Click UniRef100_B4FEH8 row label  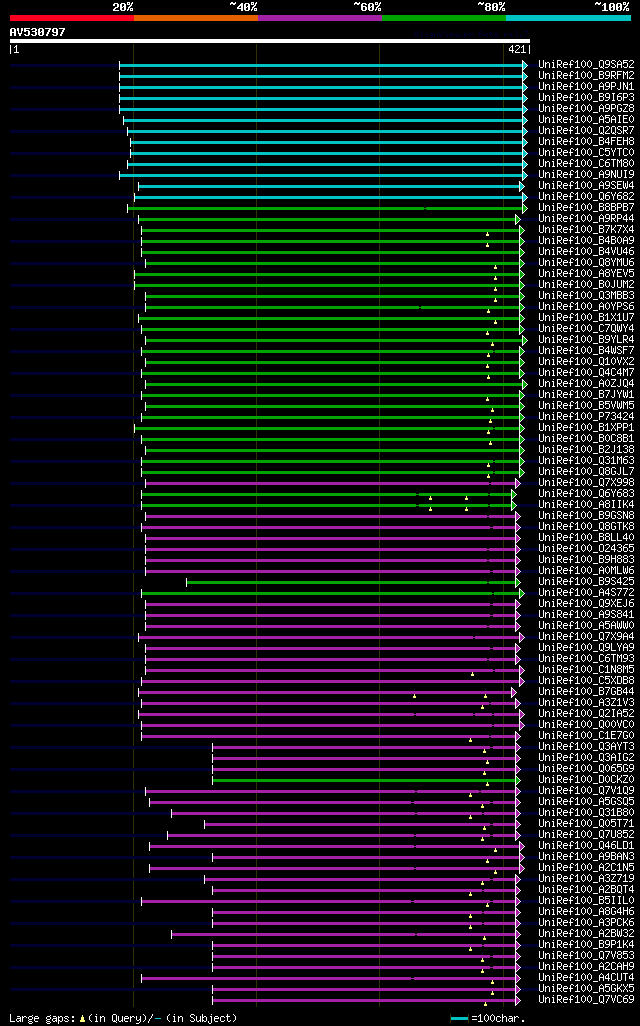[586, 141]
